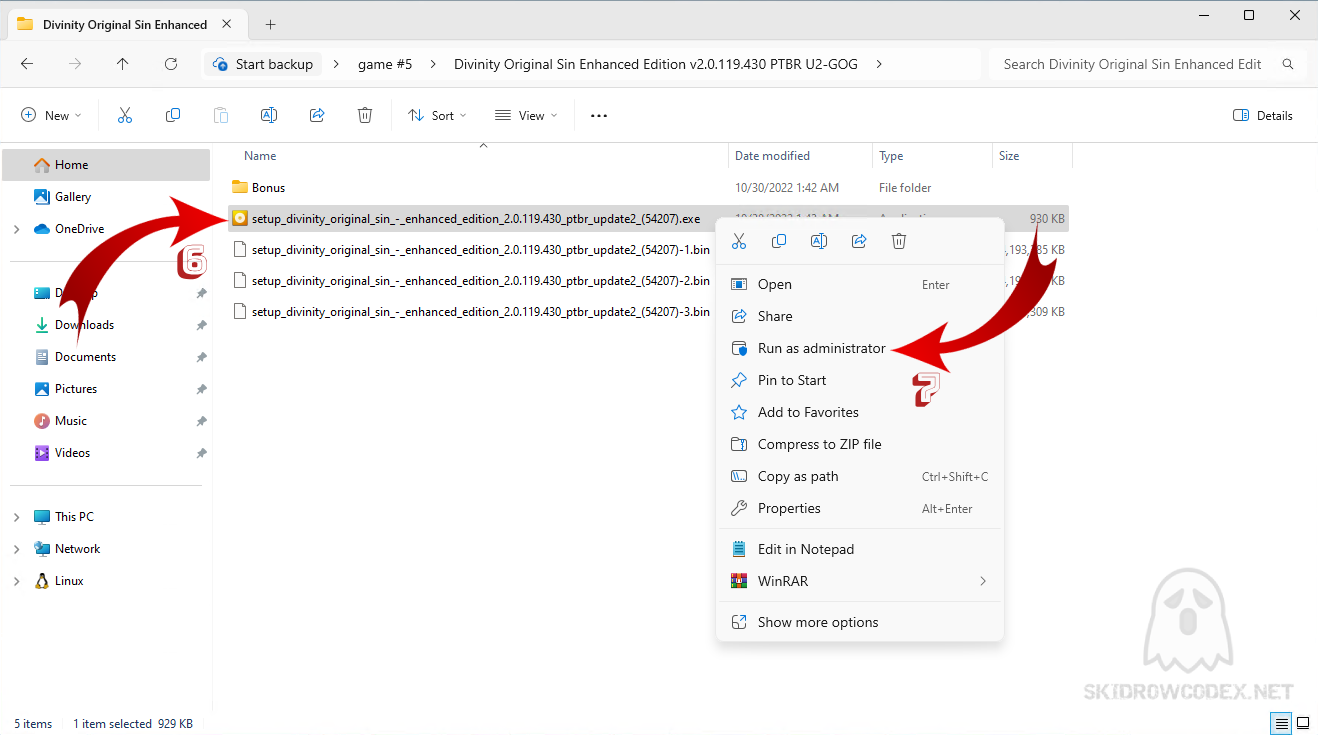Delete via the context menu trash icon
1318x735 pixels.
[899, 241]
